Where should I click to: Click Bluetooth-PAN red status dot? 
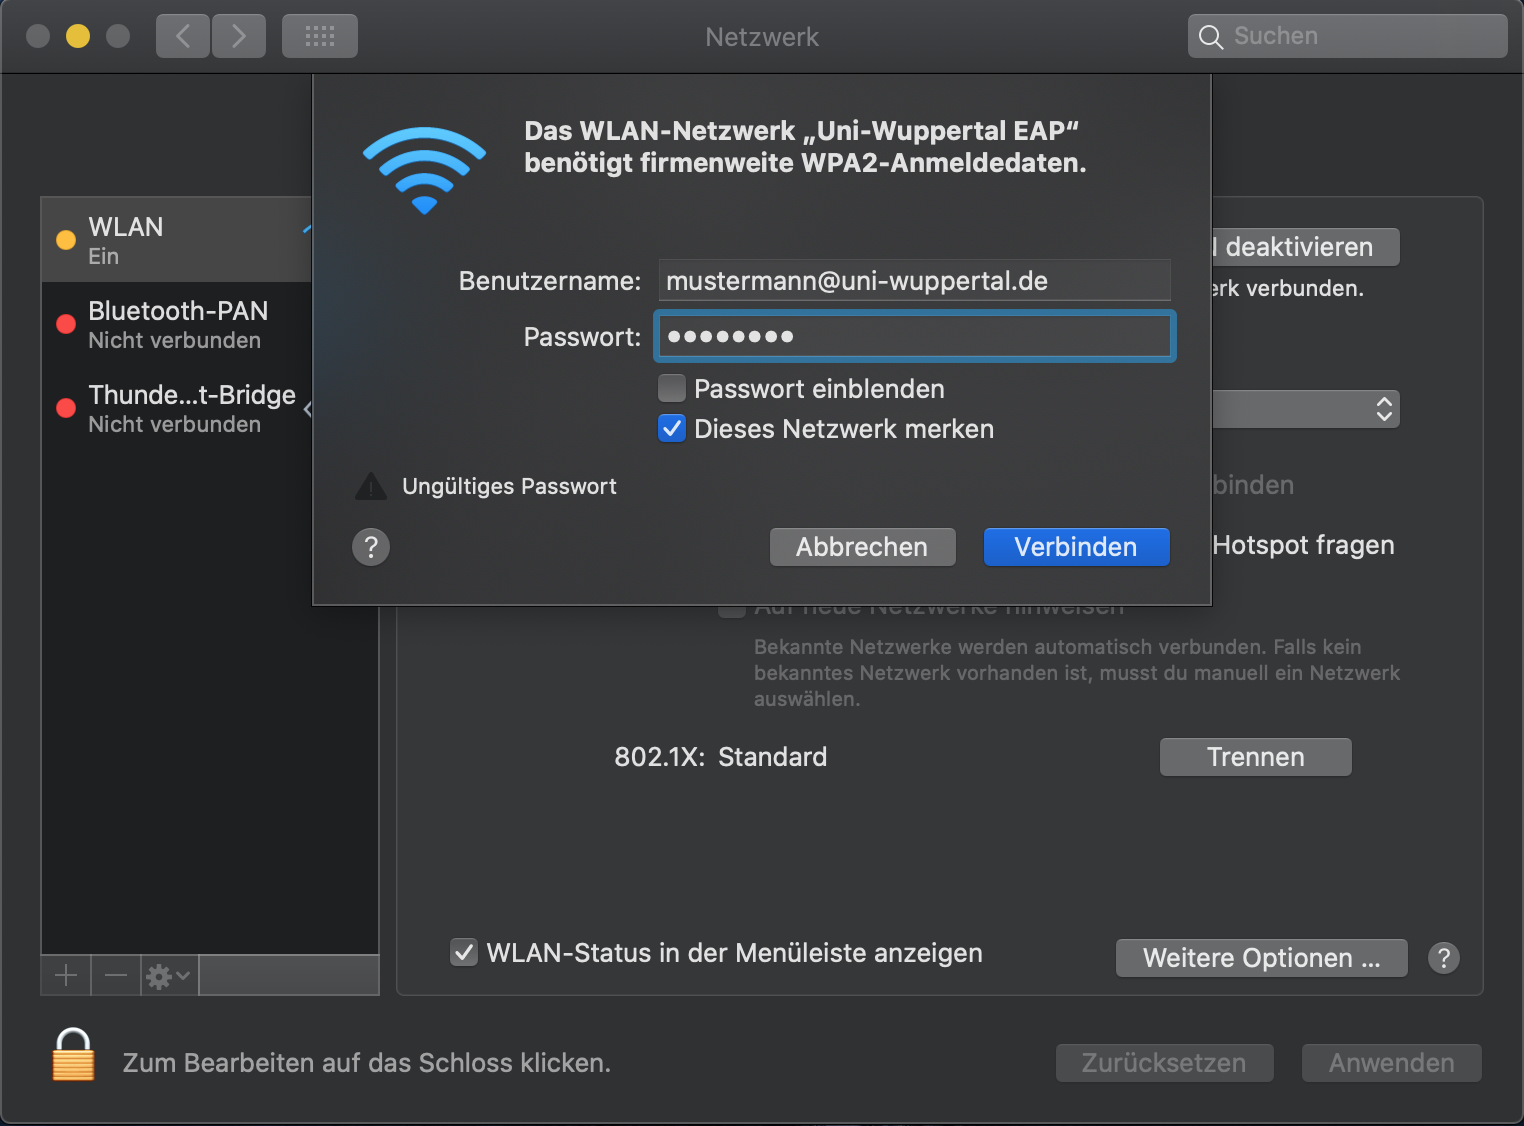[66, 324]
